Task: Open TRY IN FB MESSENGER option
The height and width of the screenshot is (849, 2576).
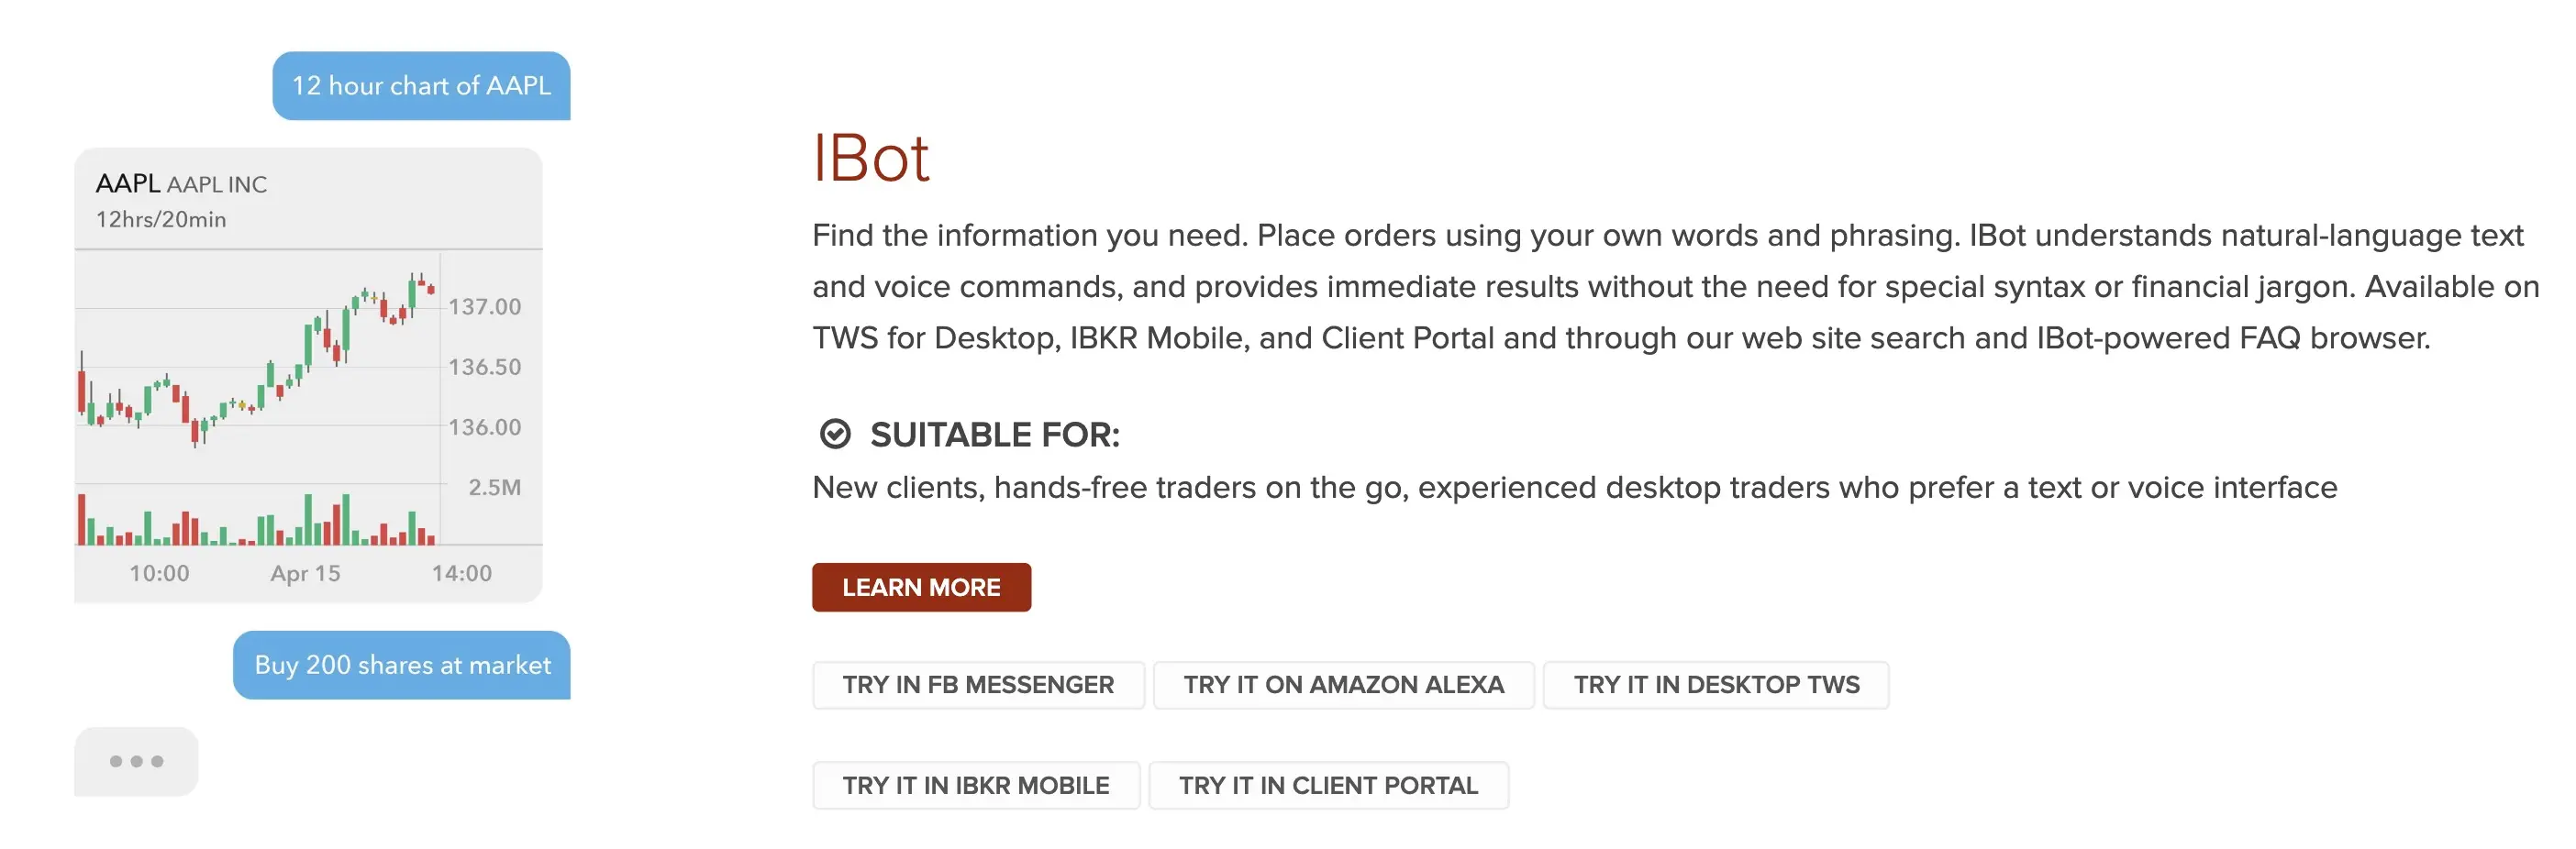Action: [978, 685]
